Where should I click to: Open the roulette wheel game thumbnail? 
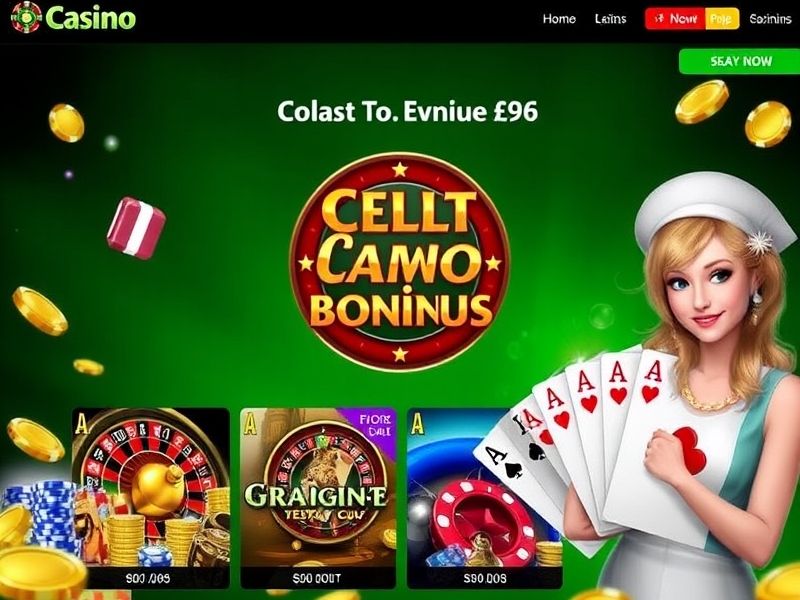click(151, 498)
